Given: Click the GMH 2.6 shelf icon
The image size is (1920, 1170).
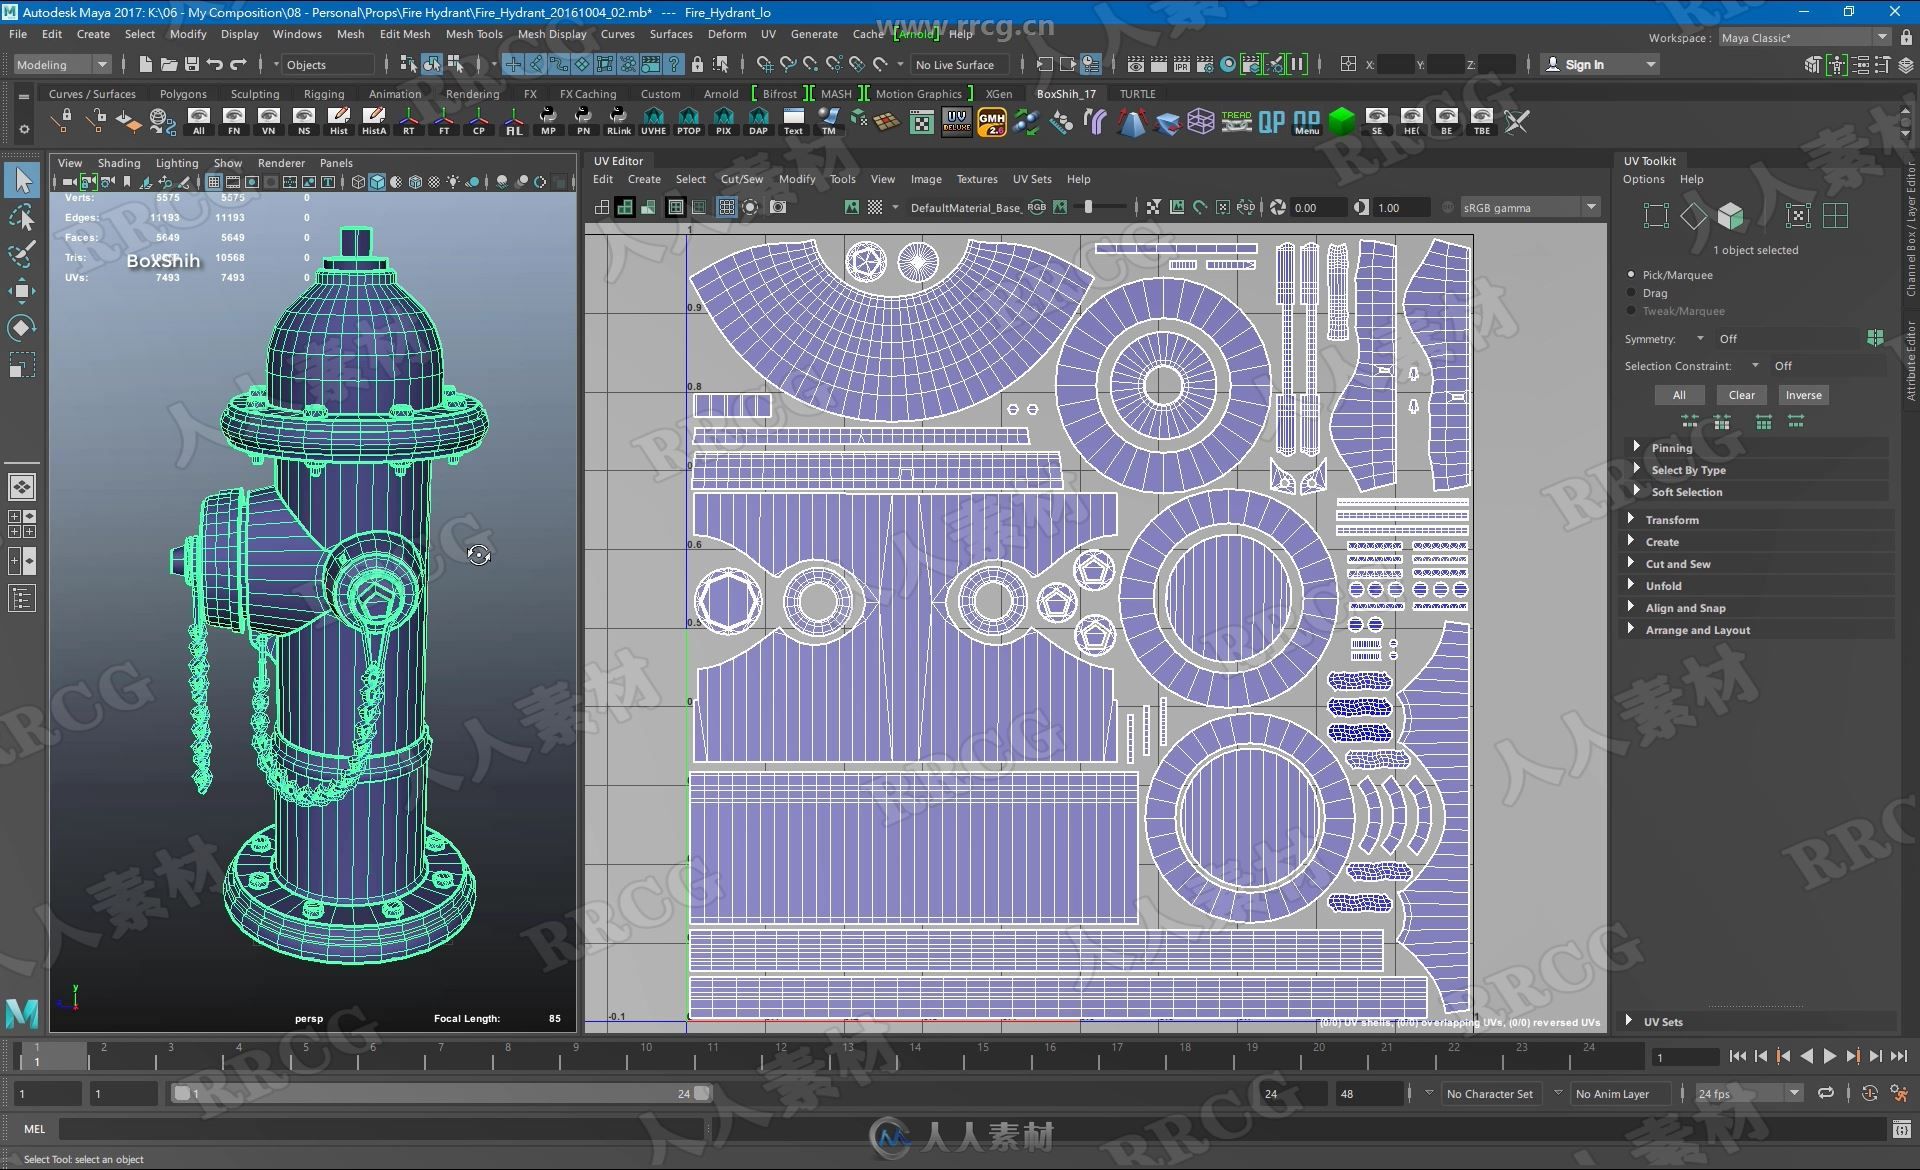Looking at the screenshot, I should (x=991, y=122).
